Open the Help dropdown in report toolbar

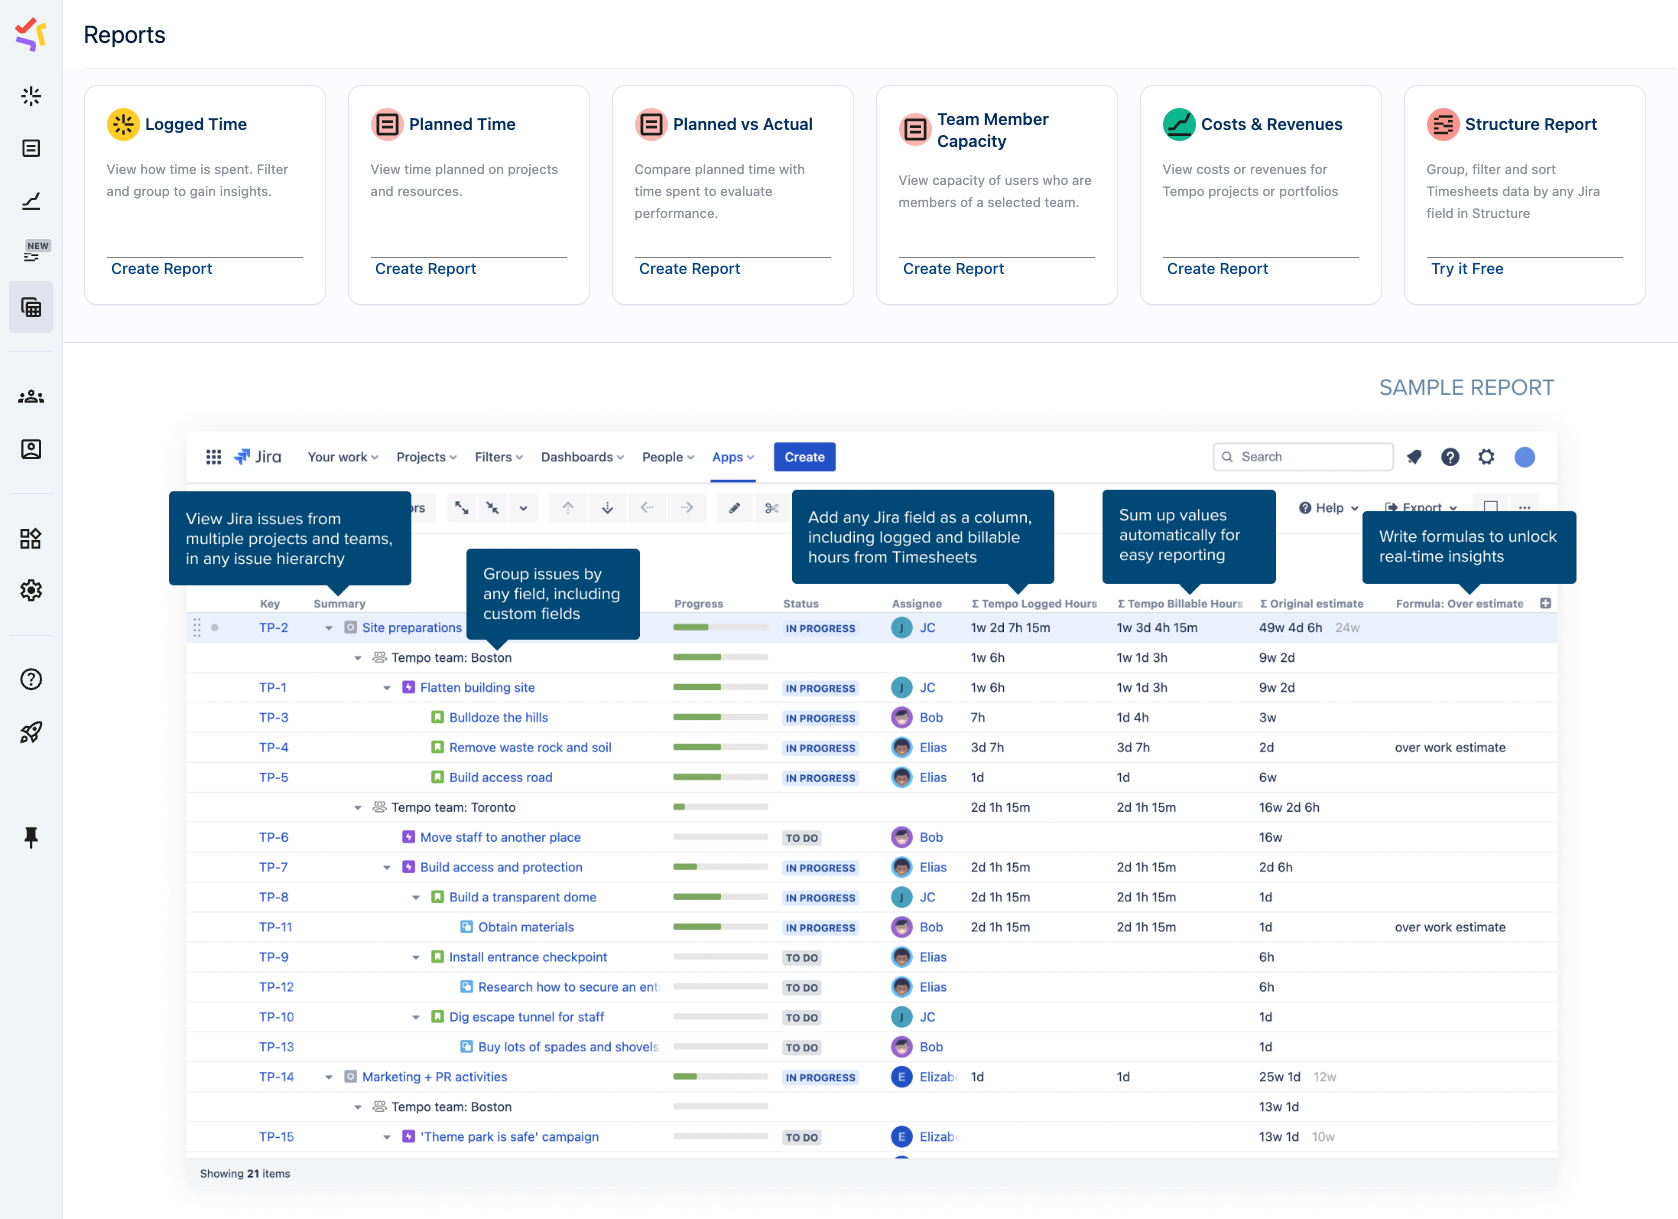click(1328, 508)
